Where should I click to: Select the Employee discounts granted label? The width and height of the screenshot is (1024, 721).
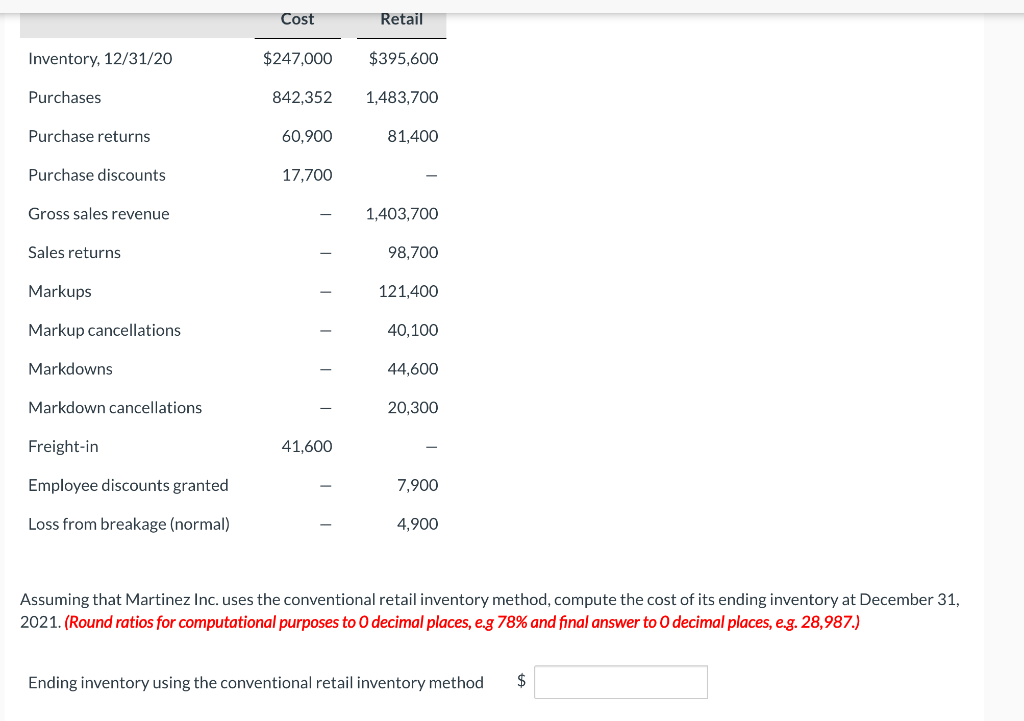point(128,485)
